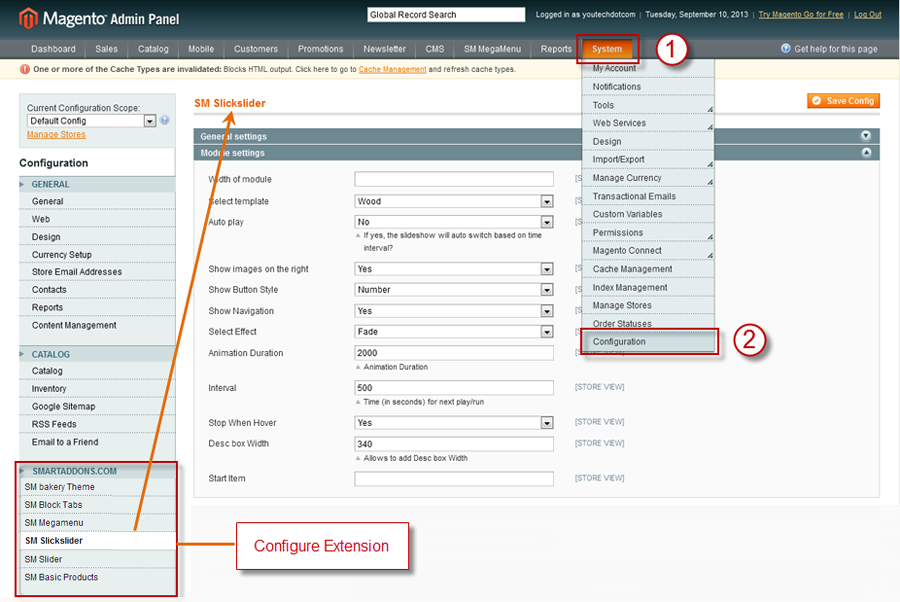Collapse the GENERAL sidebar group
This screenshot has width=900, height=602.
tap(97, 185)
